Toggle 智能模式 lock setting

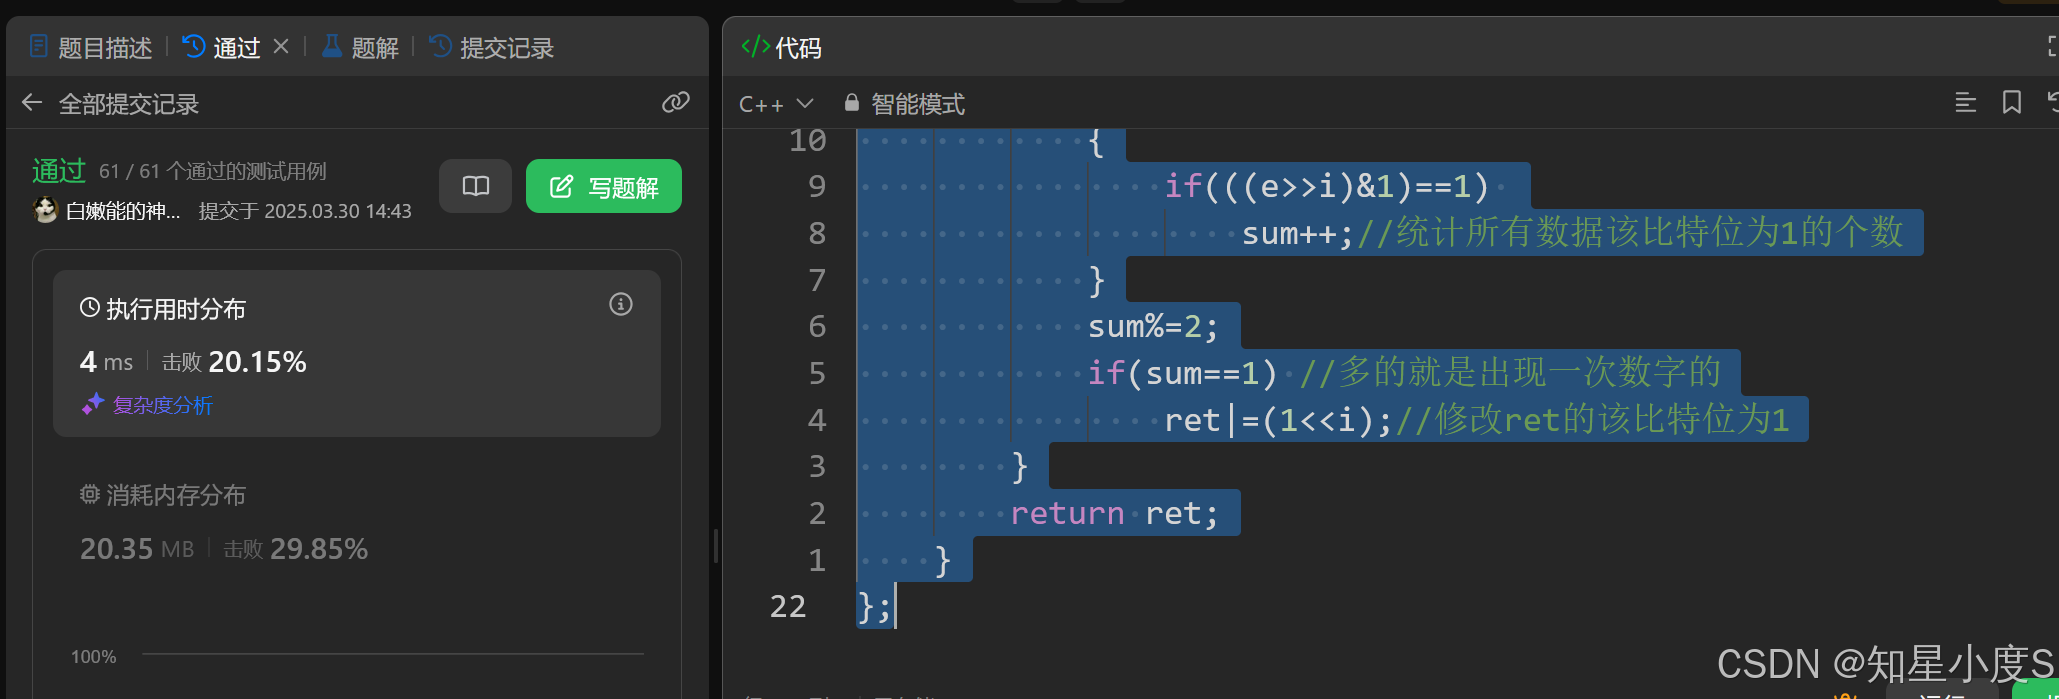905,104
